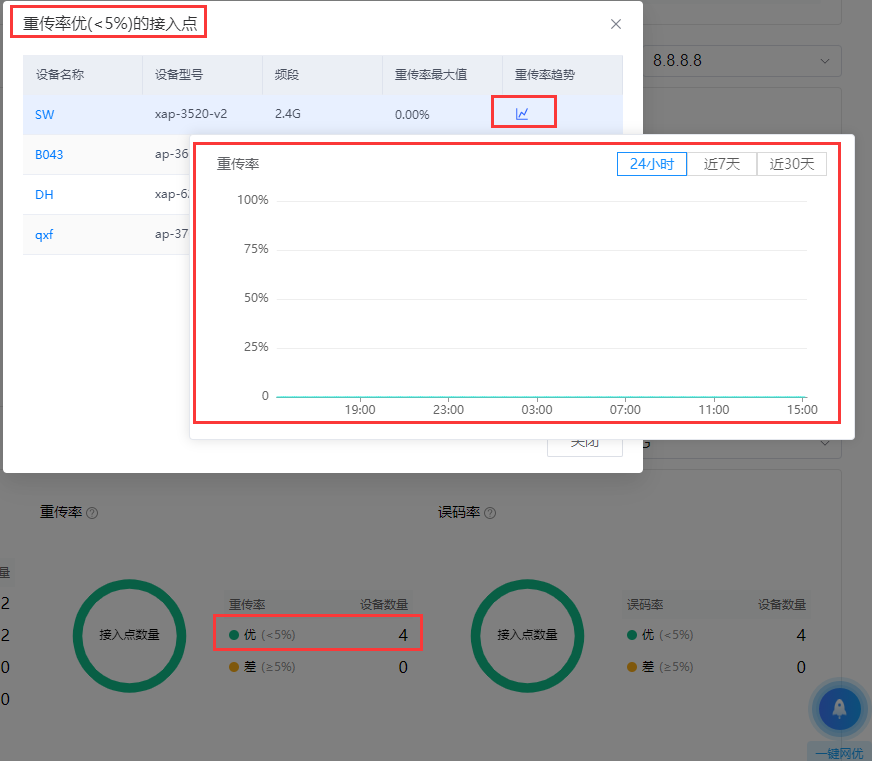Select the 24小时 time range tab
The height and width of the screenshot is (761, 872).
pos(652,164)
